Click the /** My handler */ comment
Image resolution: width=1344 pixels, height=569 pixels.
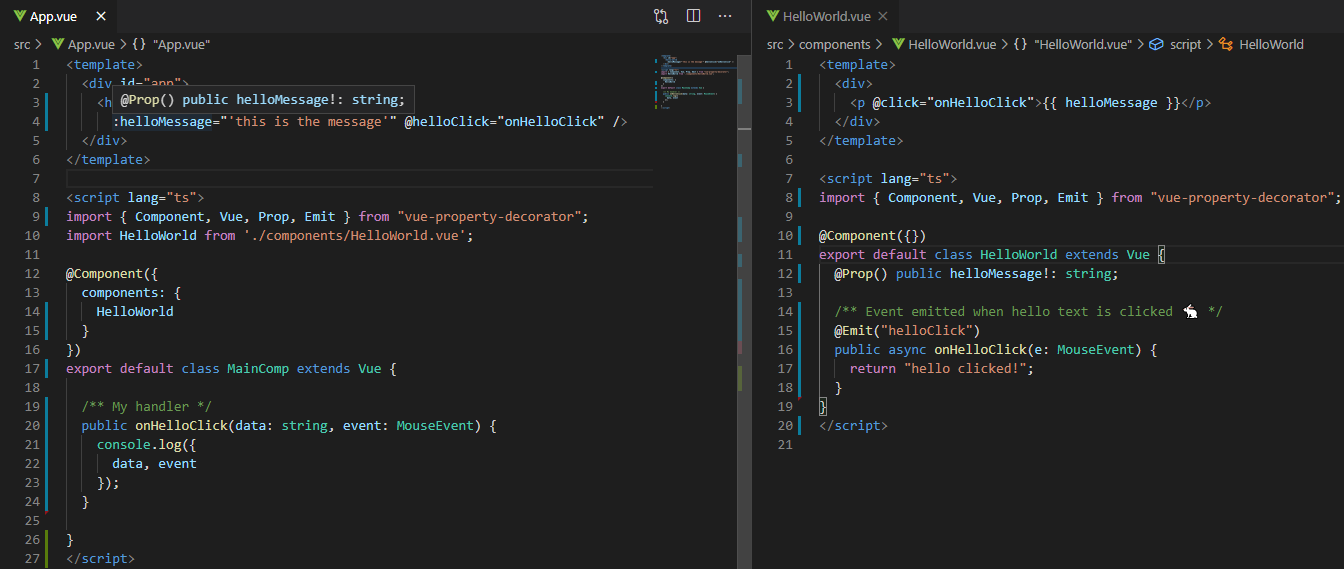(147, 406)
